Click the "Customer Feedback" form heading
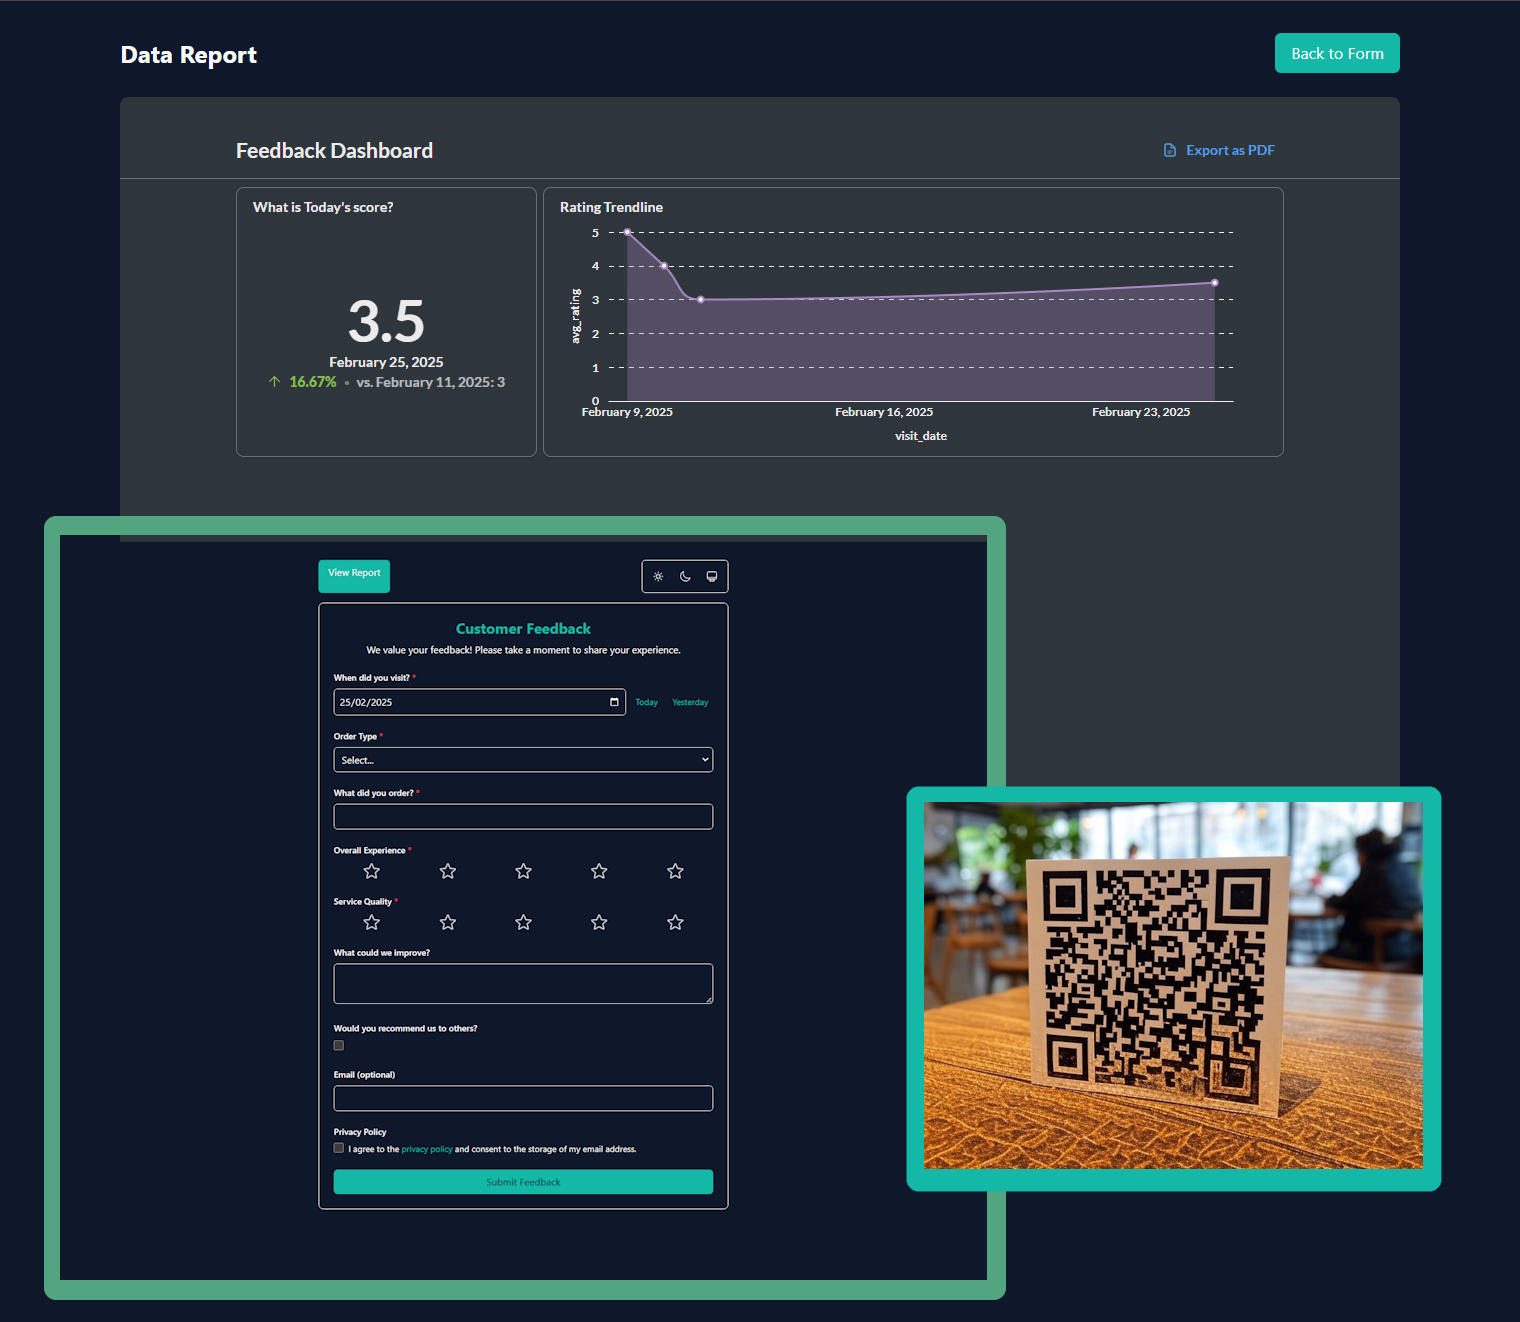The image size is (1520, 1322). click(x=523, y=629)
